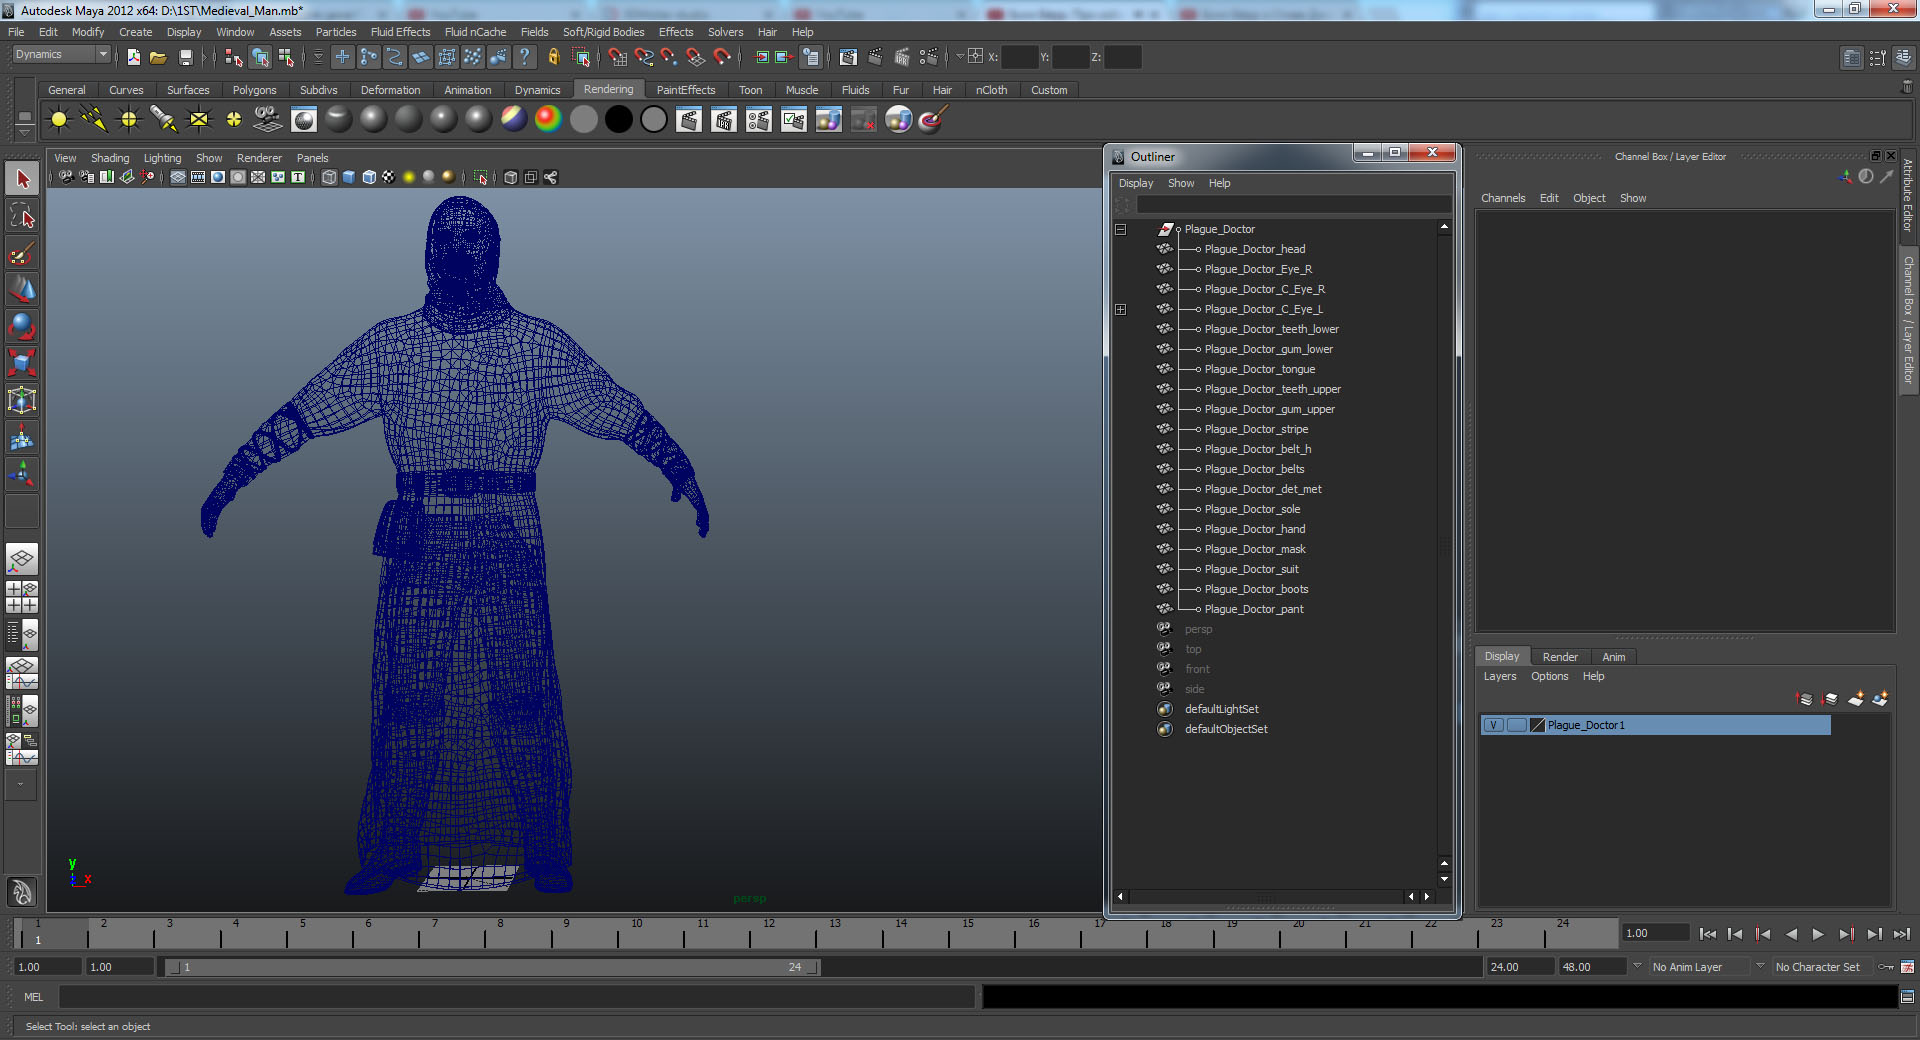Play animation forwards
Viewport: 1920px width, 1040px height.
click(x=1818, y=934)
